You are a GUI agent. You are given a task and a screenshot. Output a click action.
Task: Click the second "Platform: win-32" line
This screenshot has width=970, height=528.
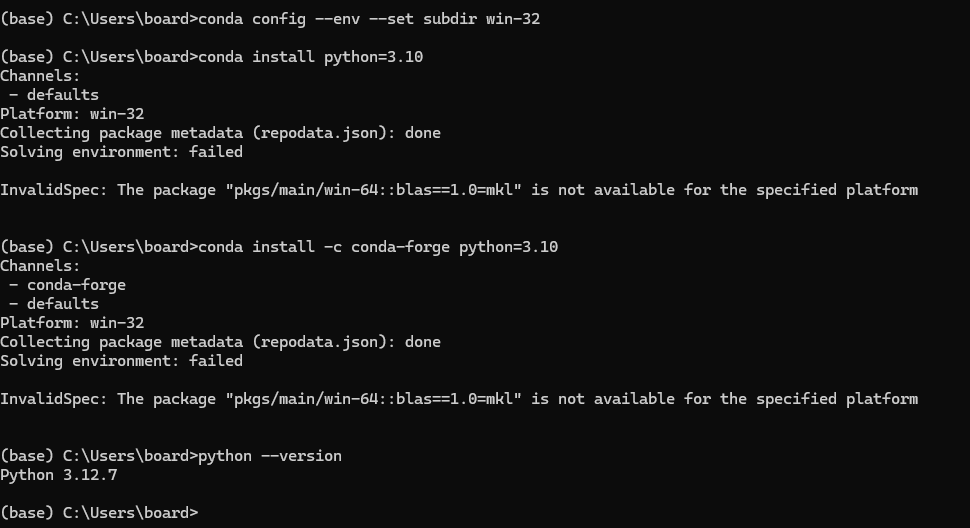(72, 323)
